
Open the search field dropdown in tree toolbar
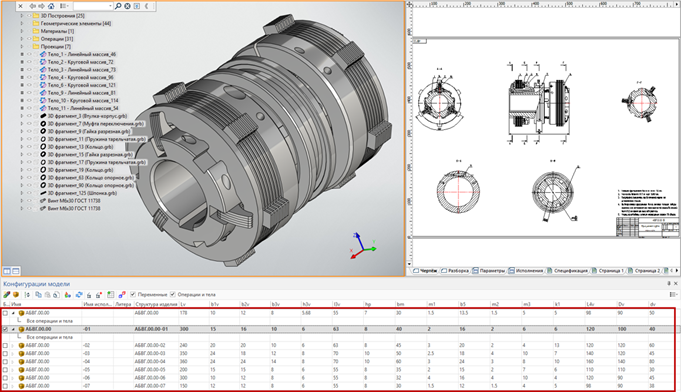[x=110, y=6]
